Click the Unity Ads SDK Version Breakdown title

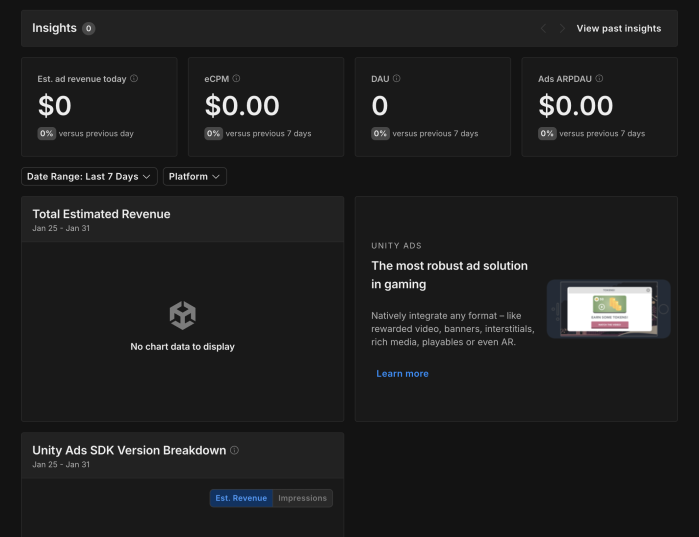point(129,451)
